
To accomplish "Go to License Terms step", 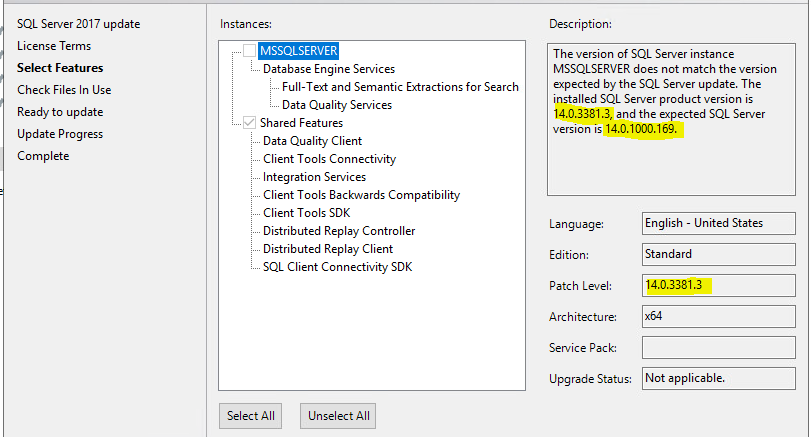I will point(54,46).
